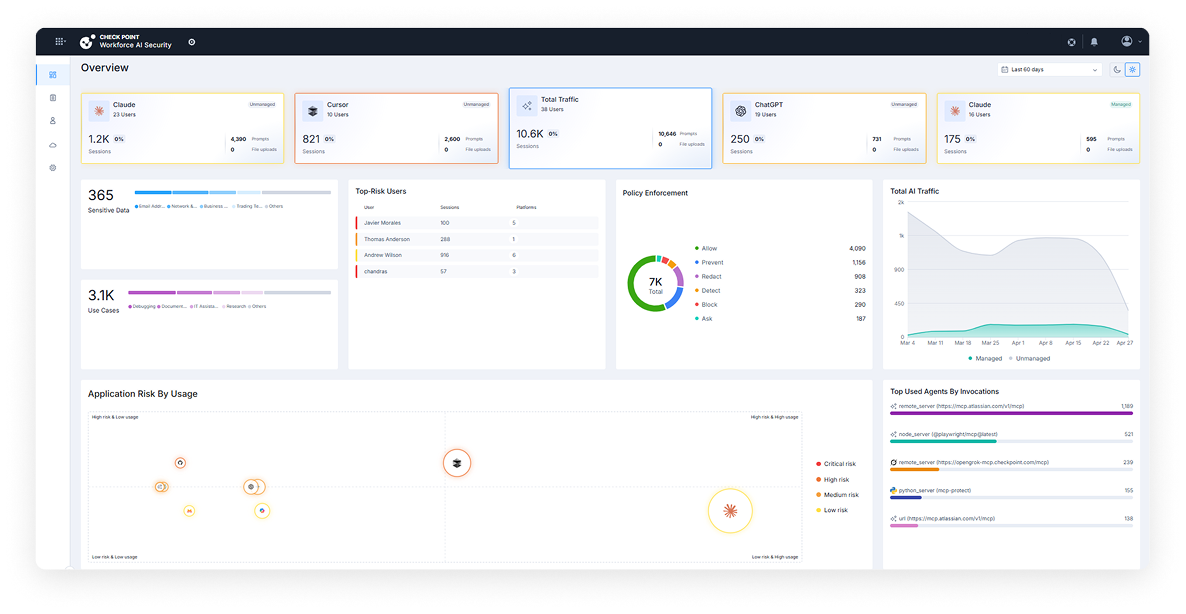Image resolution: width=1186 pixels, height=614 pixels.
Task: Click the High risk legend entry
Action: coord(832,479)
